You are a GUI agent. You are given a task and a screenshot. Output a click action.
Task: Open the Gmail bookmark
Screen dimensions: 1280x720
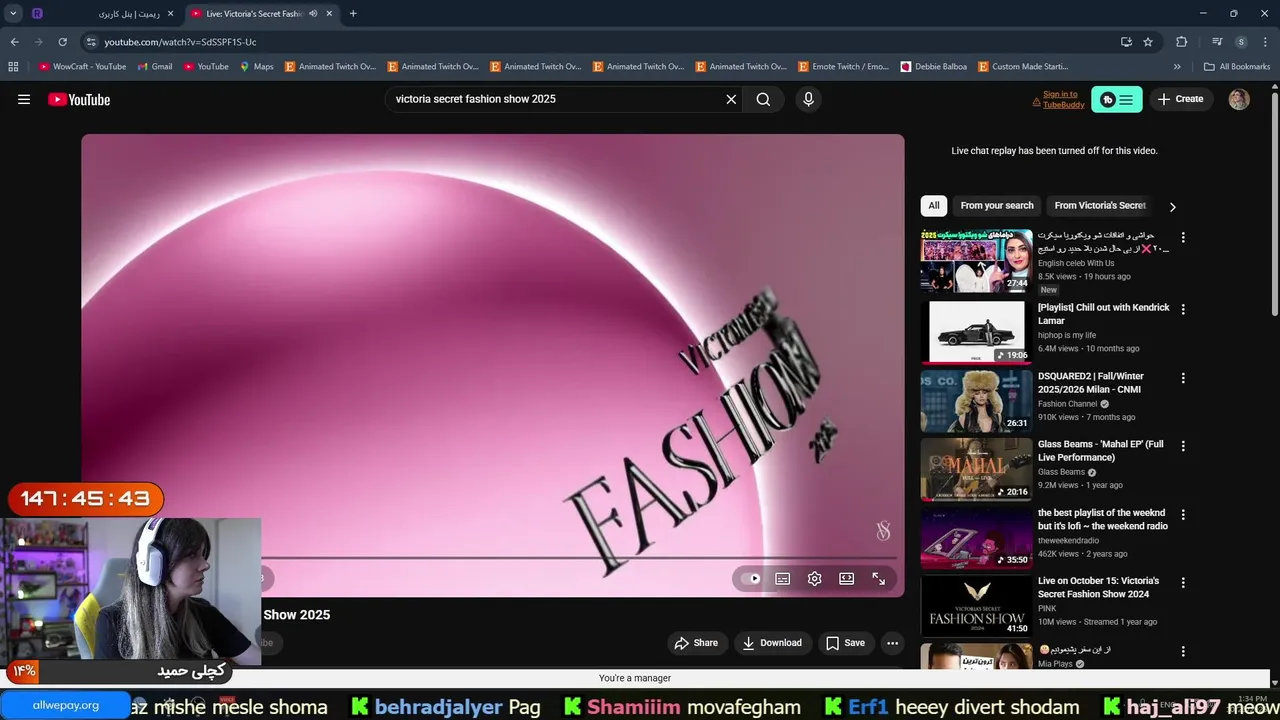[x=155, y=67]
